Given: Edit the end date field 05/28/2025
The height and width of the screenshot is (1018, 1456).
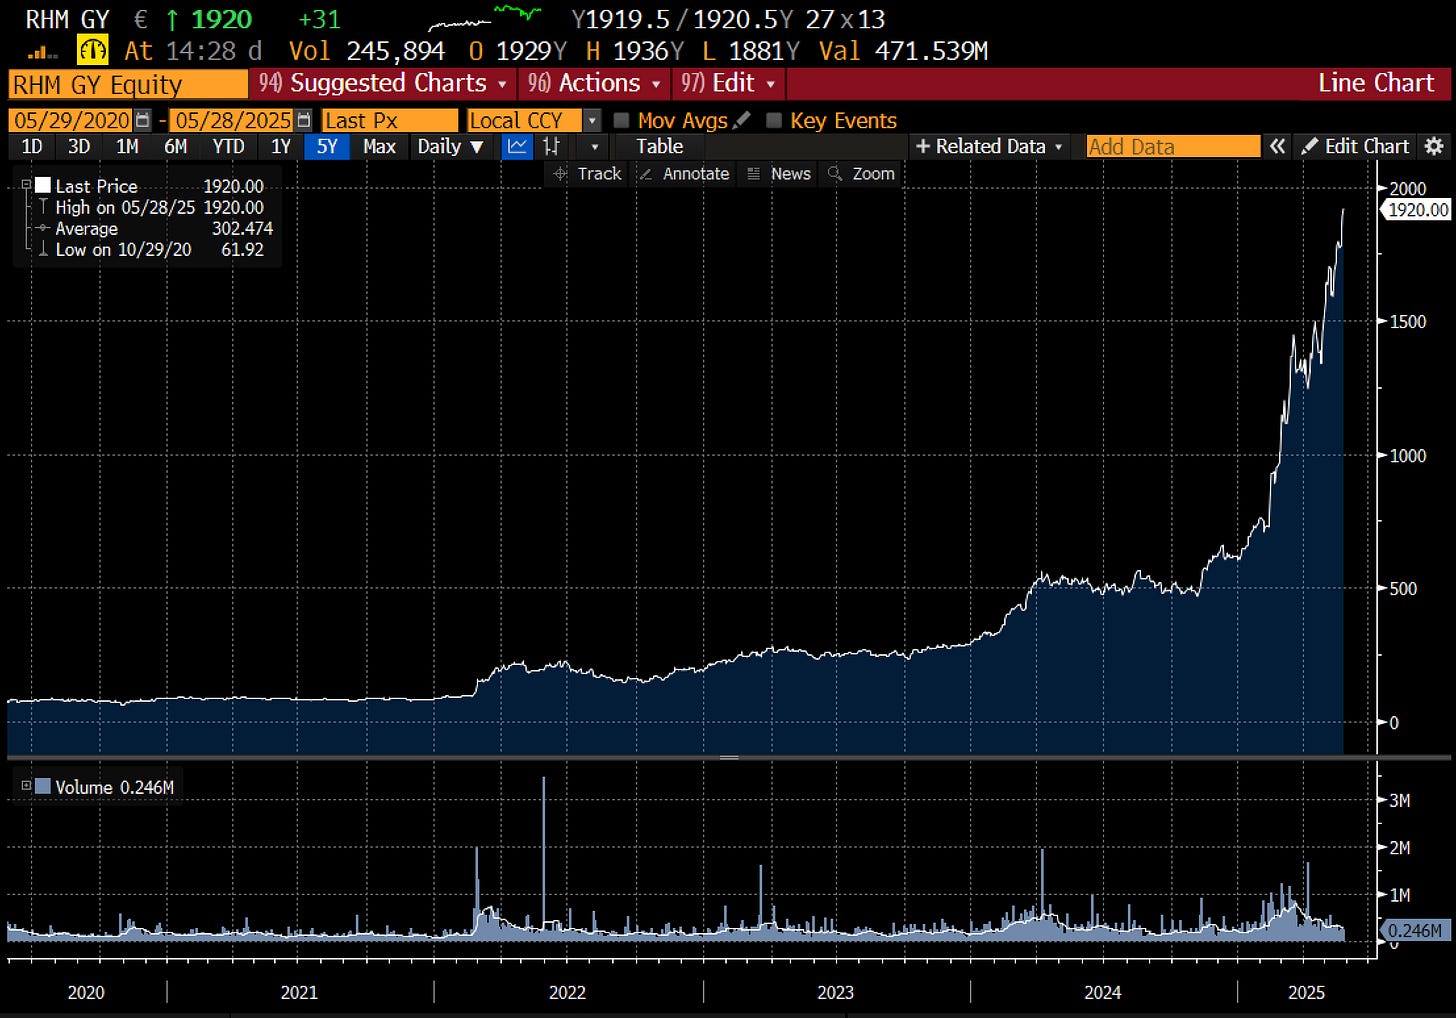Looking at the screenshot, I should [233, 121].
